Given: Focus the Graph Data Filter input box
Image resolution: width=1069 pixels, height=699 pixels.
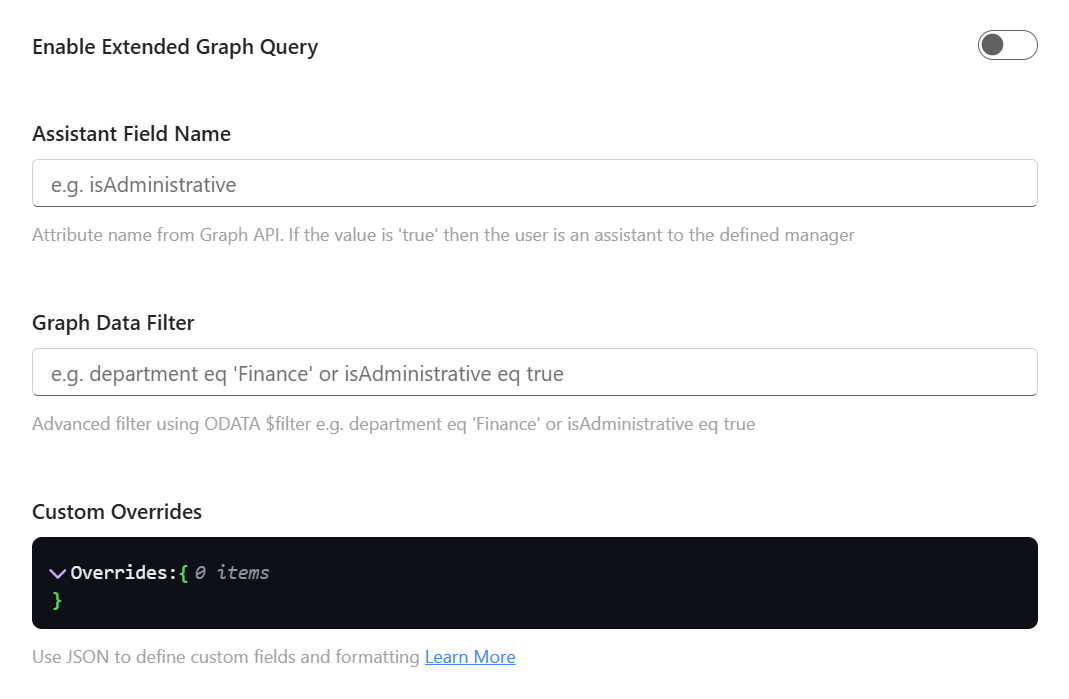Looking at the screenshot, I should tap(534, 373).
